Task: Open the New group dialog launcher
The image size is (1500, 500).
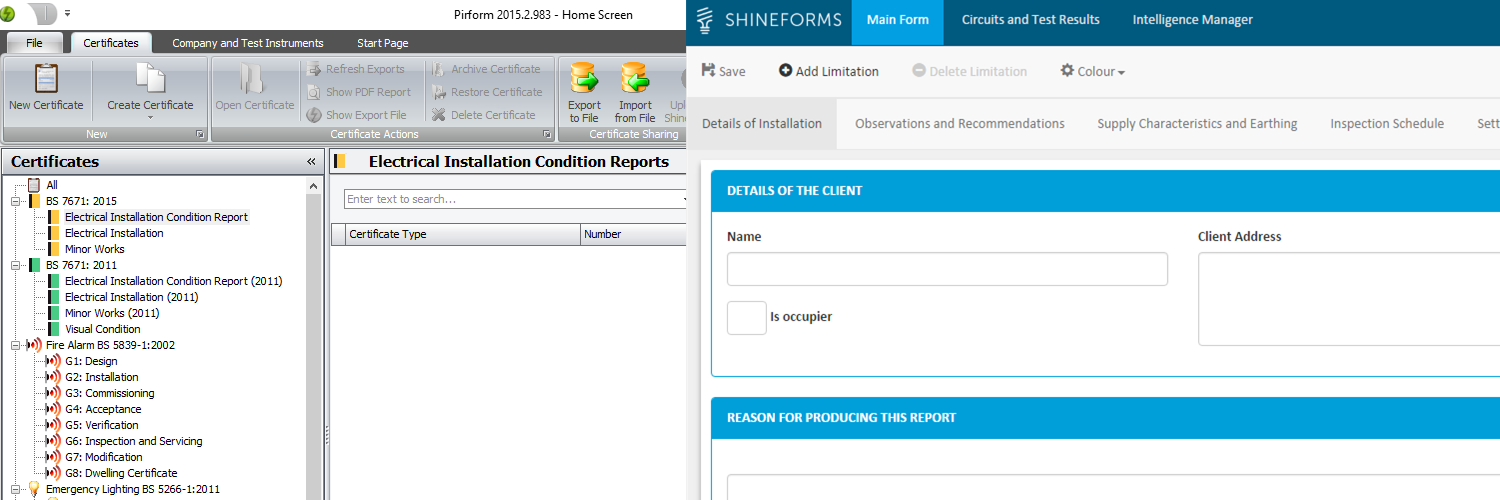Action: click(200, 134)
